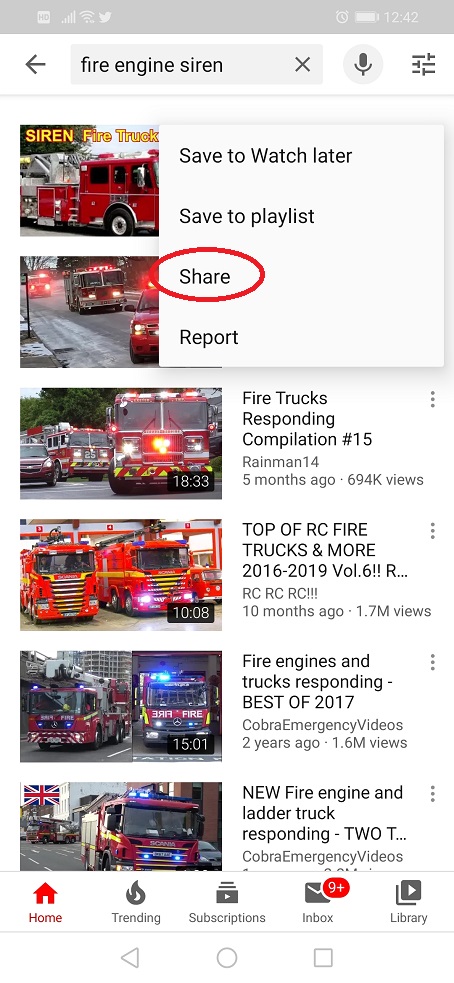Image resolution: width=454 pixels, height=983 pixels.
Task: Open search filters icon
Action: pos(423,65)
